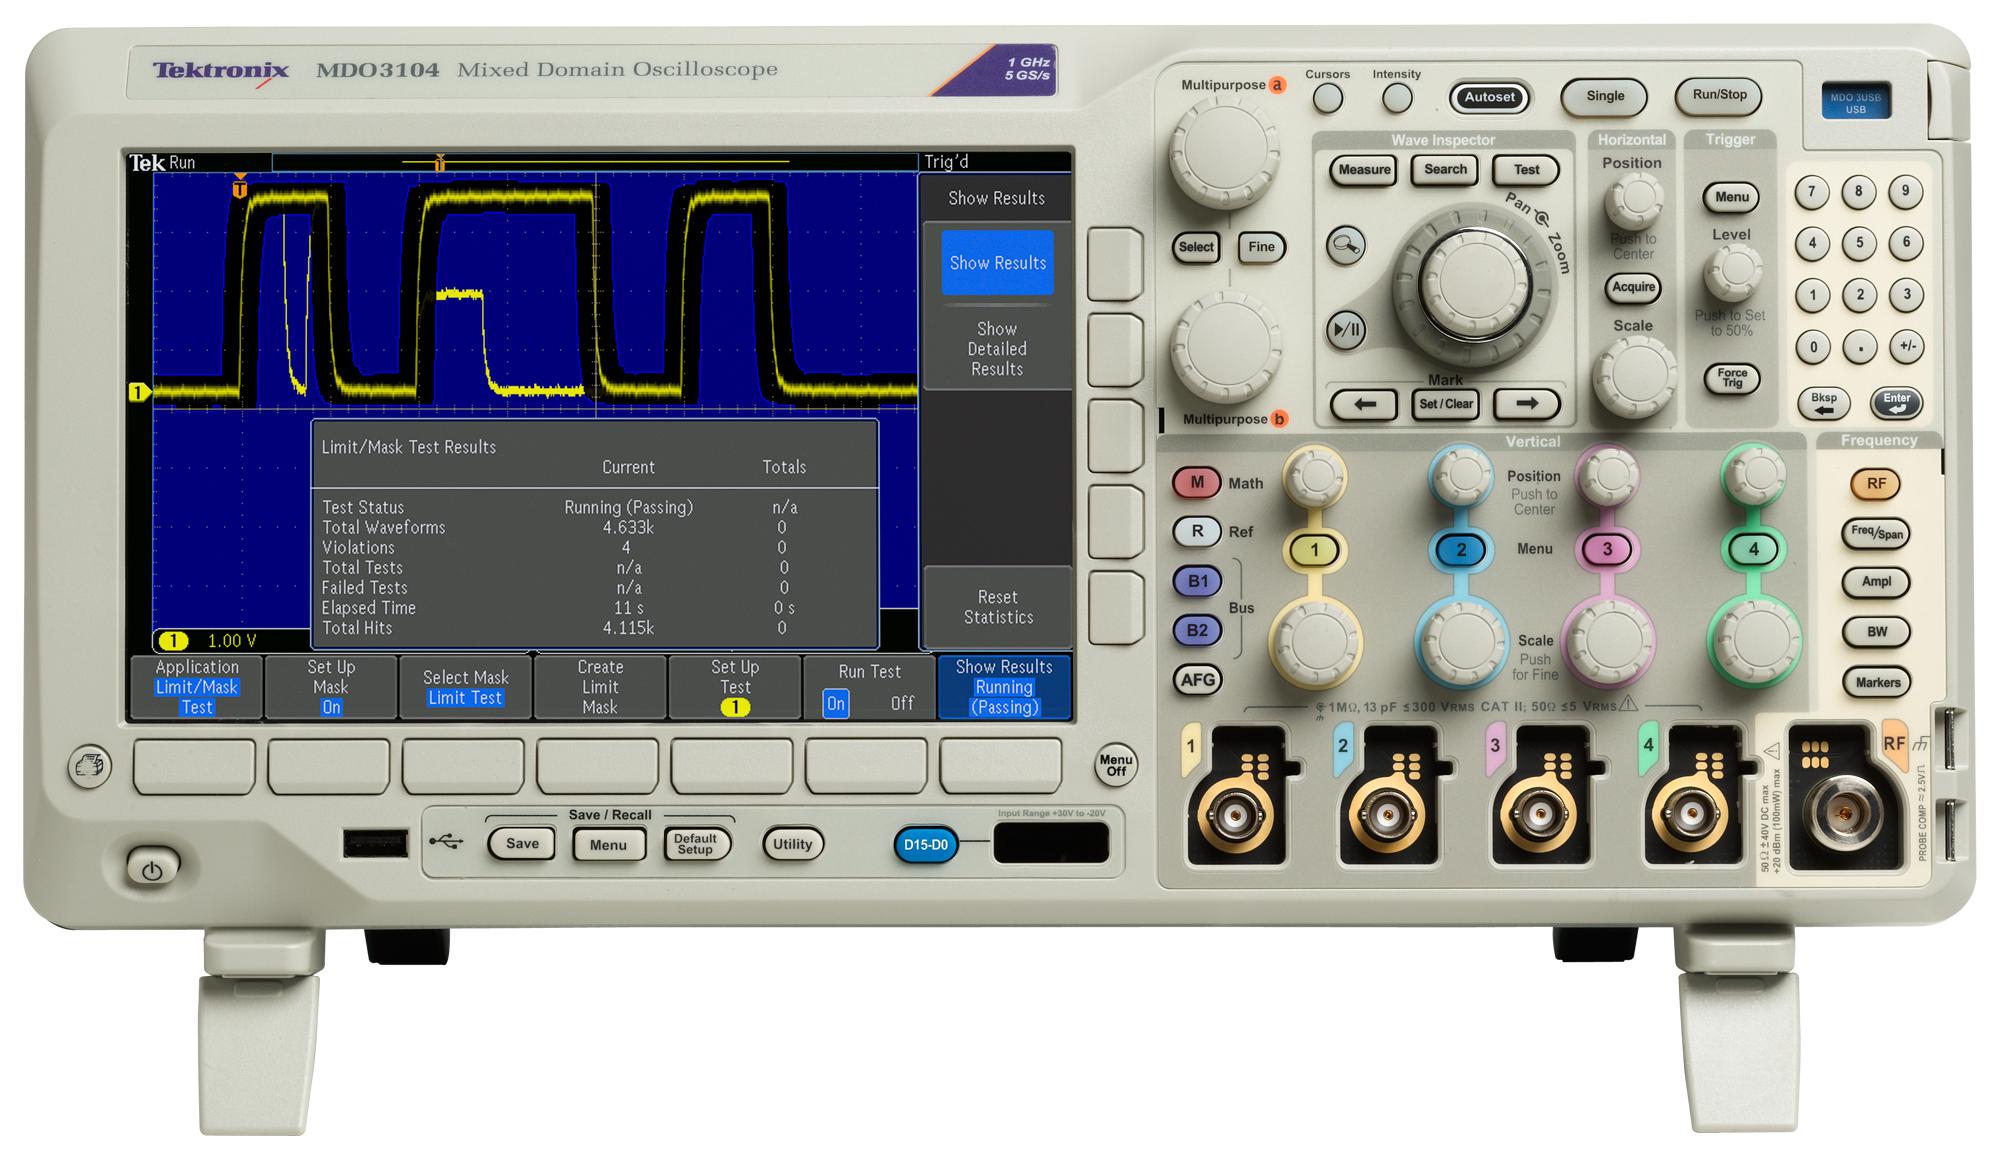The width and height of the screenshot is (2000, 1159).
Task: Open the Acquire menu button
Action: click(1633, 288)
